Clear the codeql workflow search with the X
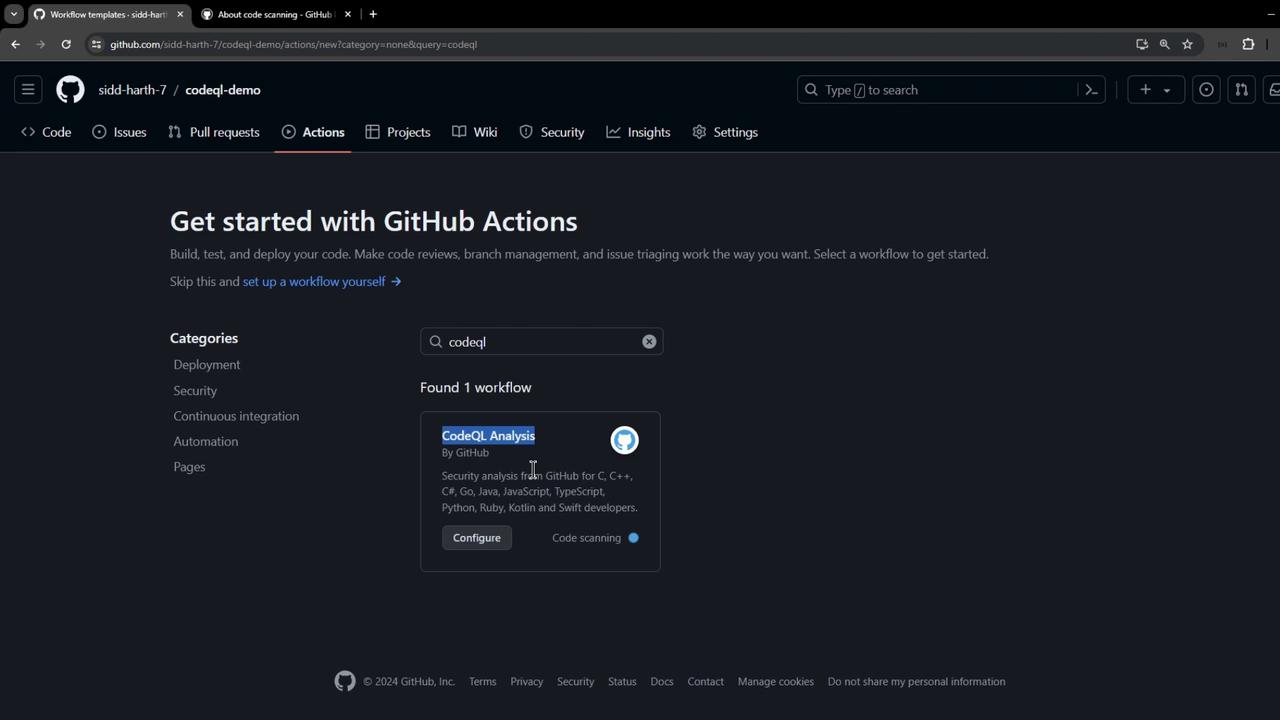Screen dimensions: 1280x720 [x=649, y=342]
